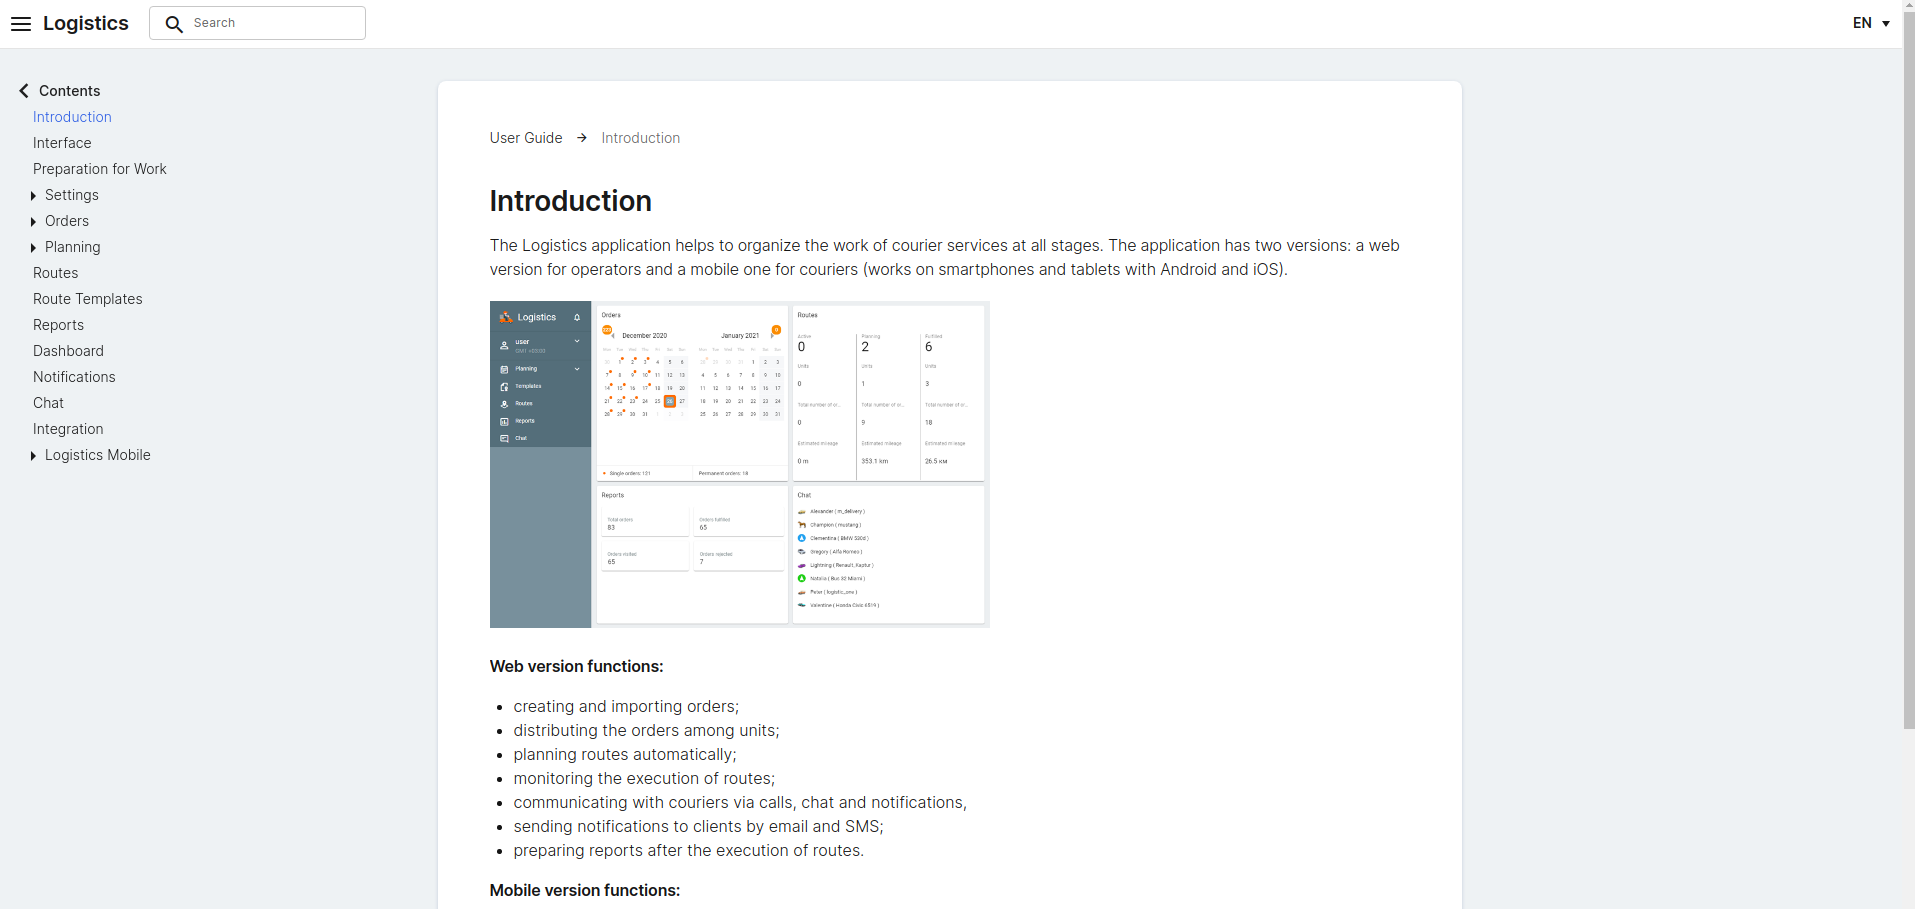
Task: Click the breadcrumb arrow icon
Action: (x=582, y=138)
